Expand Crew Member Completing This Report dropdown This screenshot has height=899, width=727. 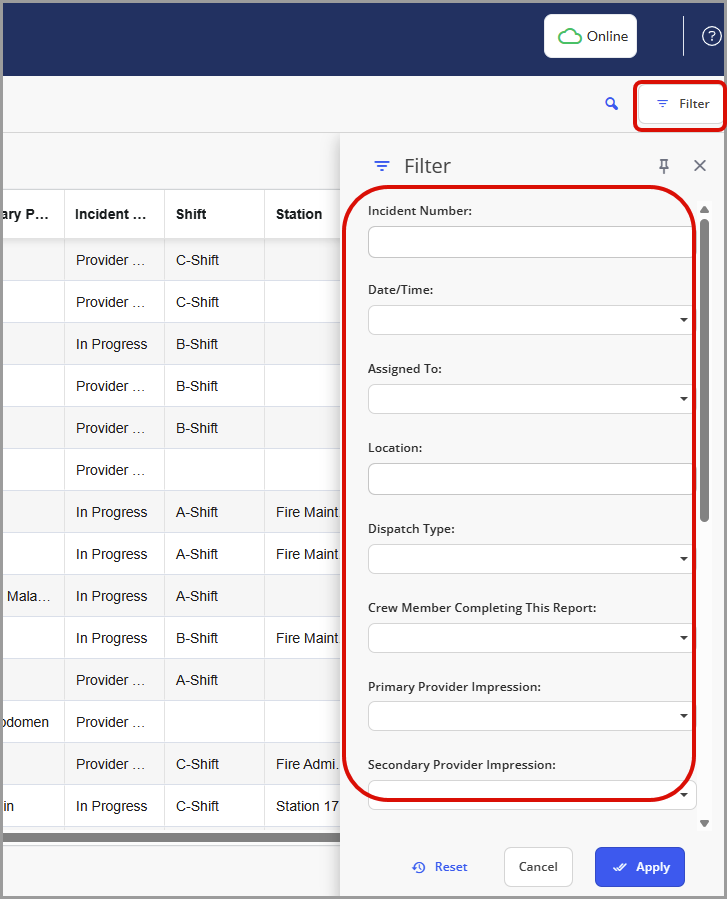(530, 638)
